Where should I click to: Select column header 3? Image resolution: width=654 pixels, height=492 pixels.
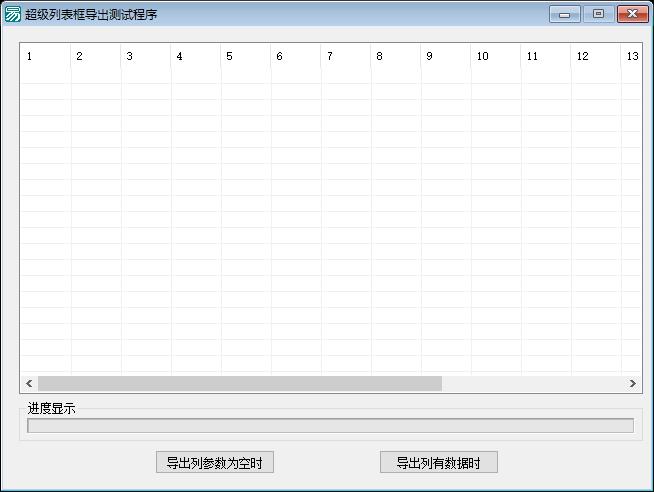coord(146,56)
